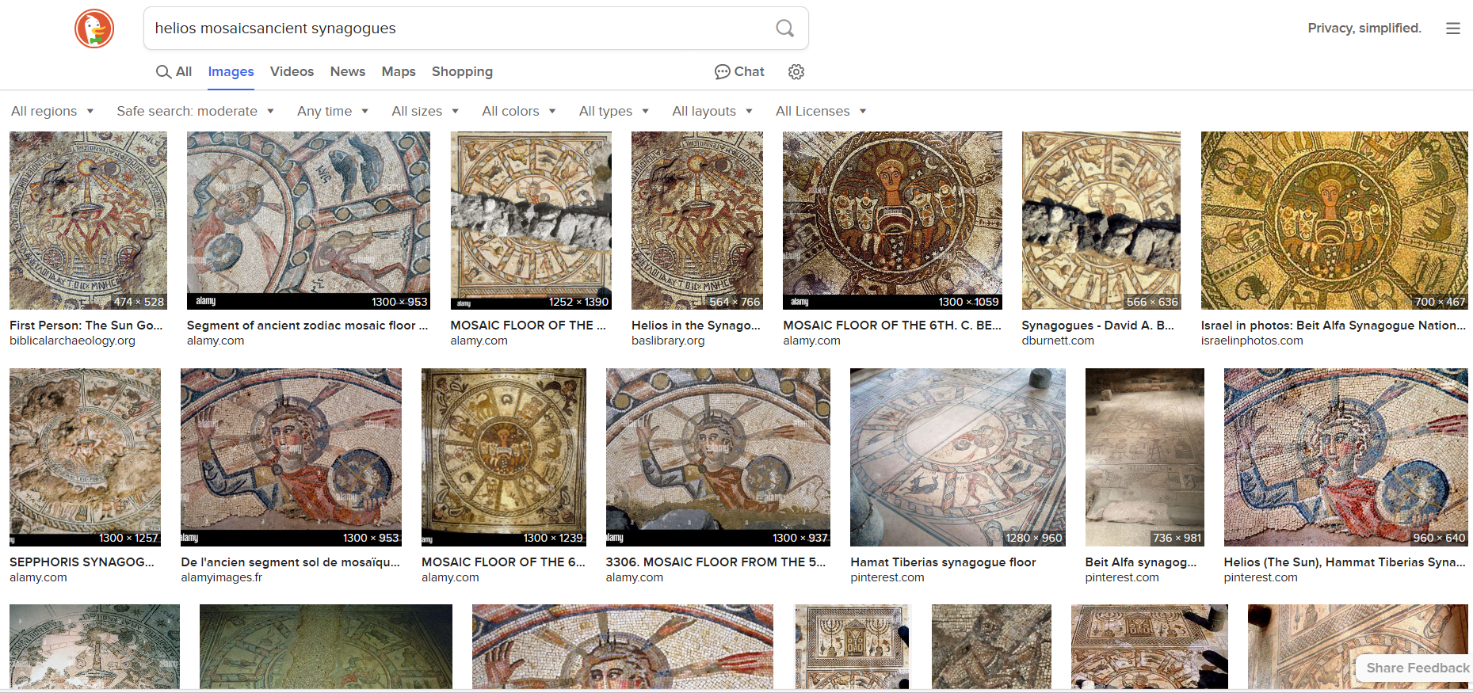This screenshot has height=693, width=1473.
Task: Open the 1300 × 1059 mosaic image
Action: tap(892, 220)
